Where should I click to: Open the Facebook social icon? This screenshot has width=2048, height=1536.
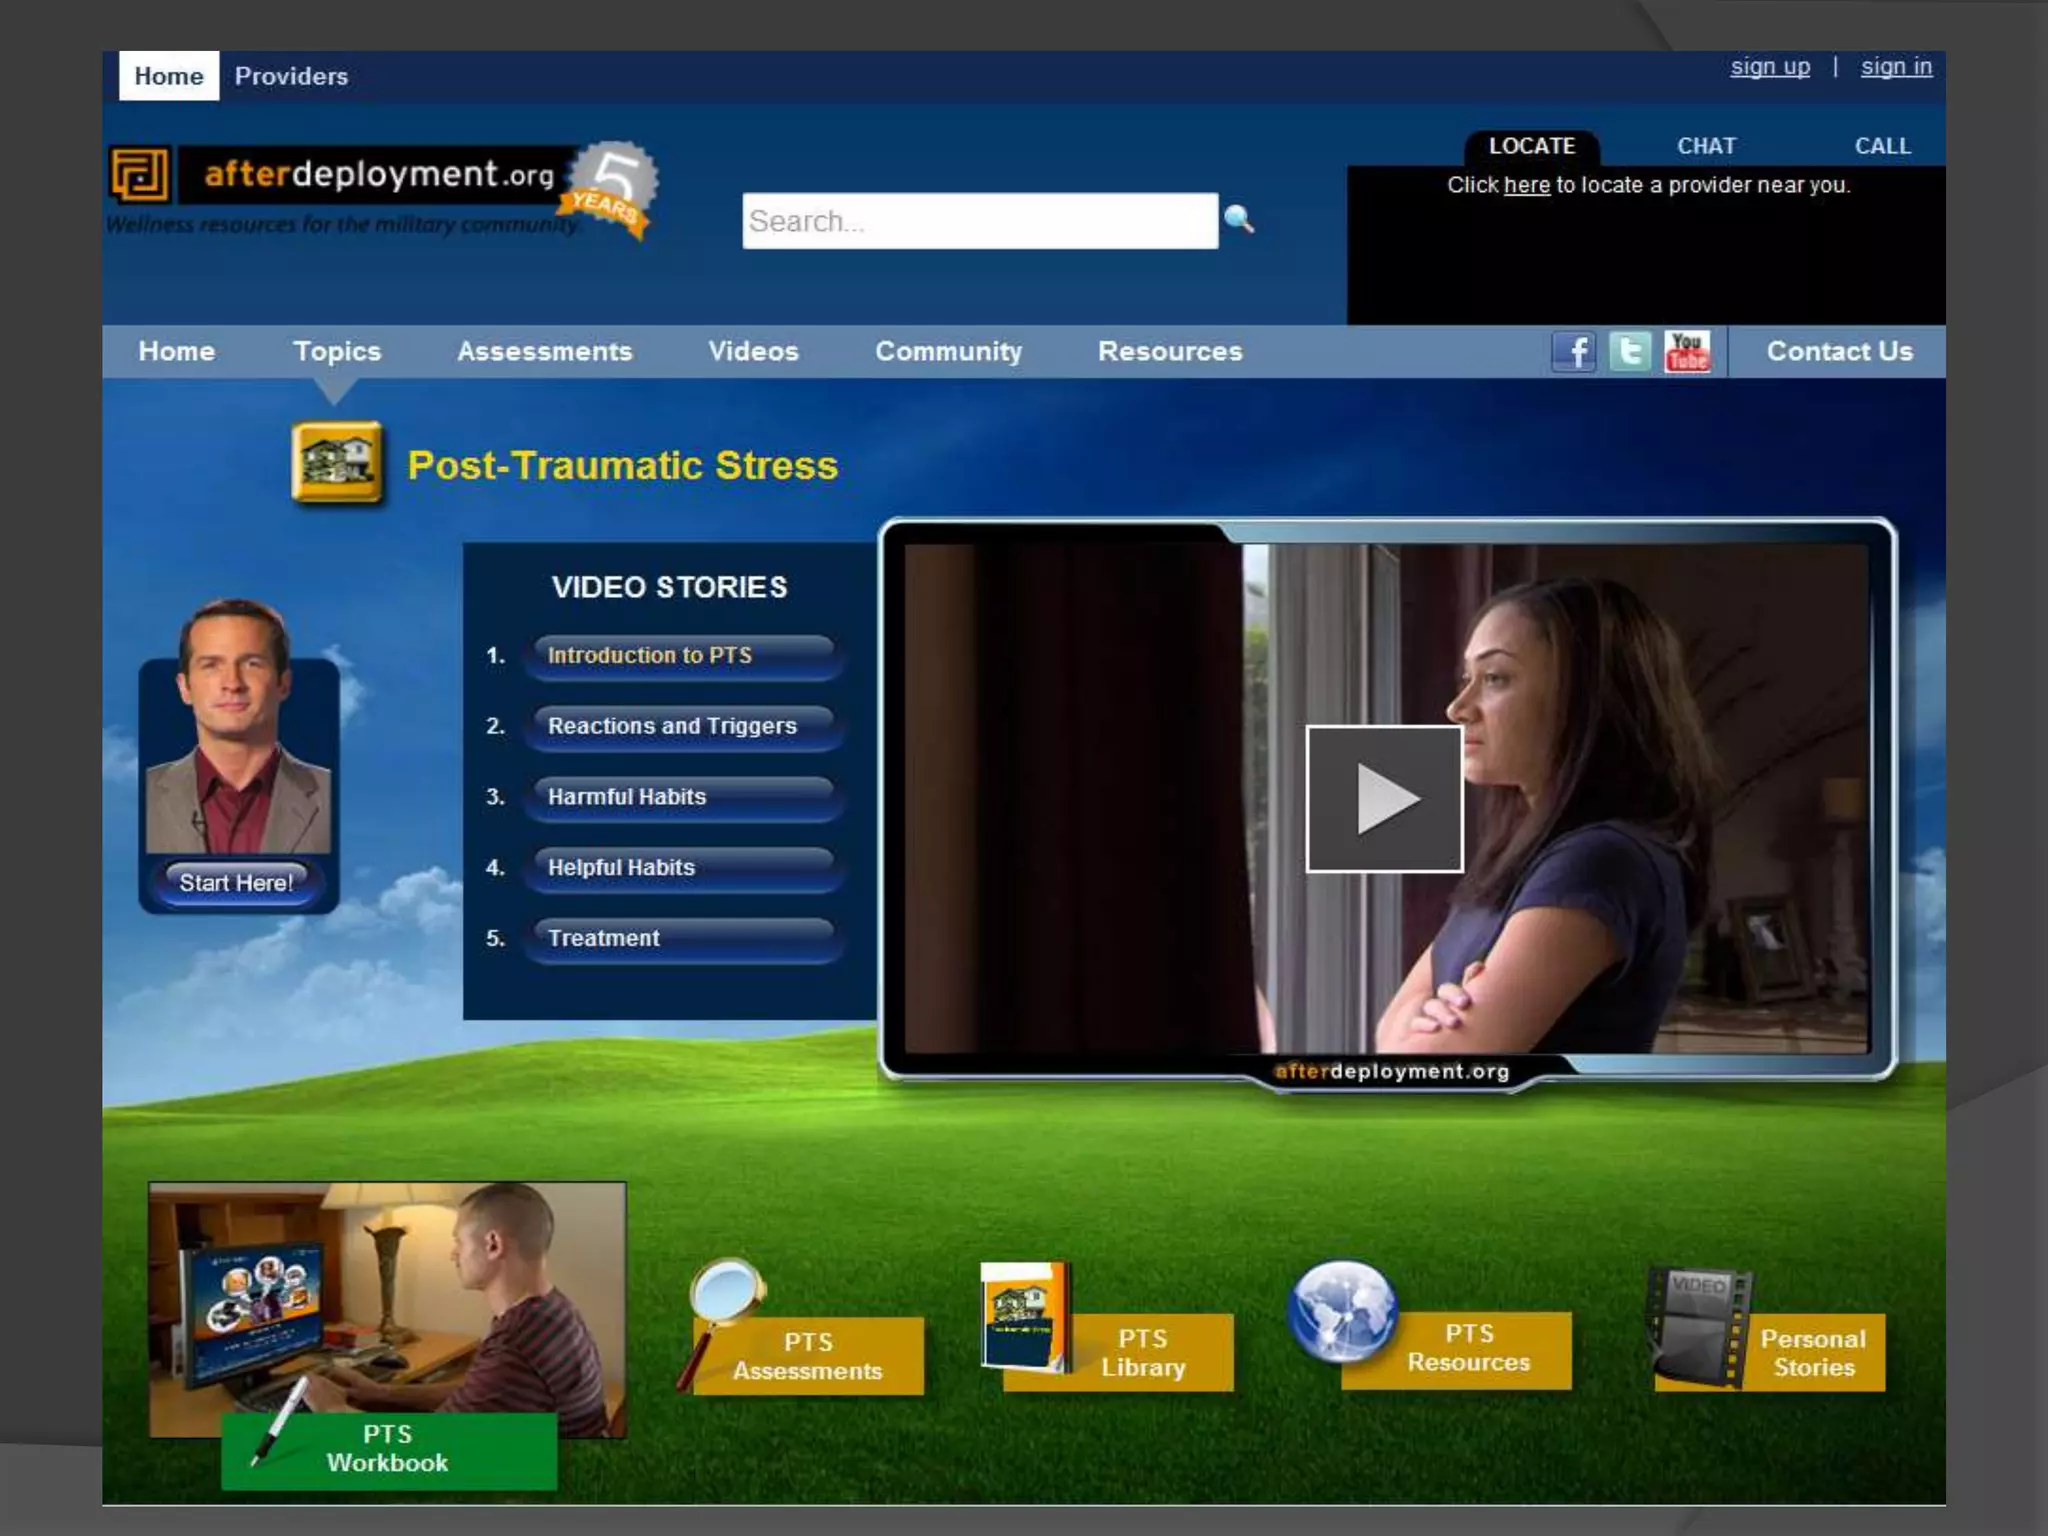(1574, 352)
